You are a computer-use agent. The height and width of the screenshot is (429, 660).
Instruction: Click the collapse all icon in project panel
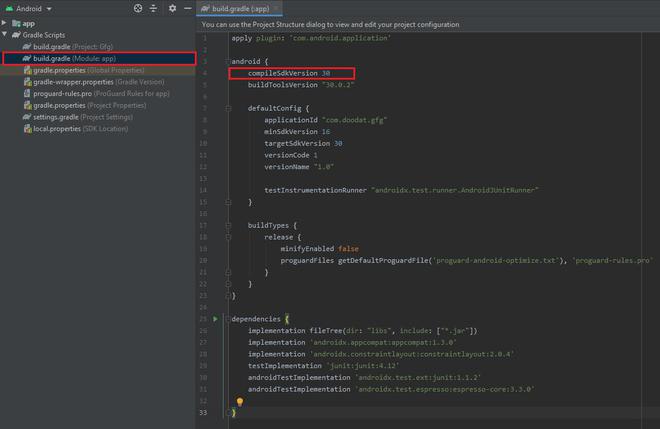click(153, 8)
